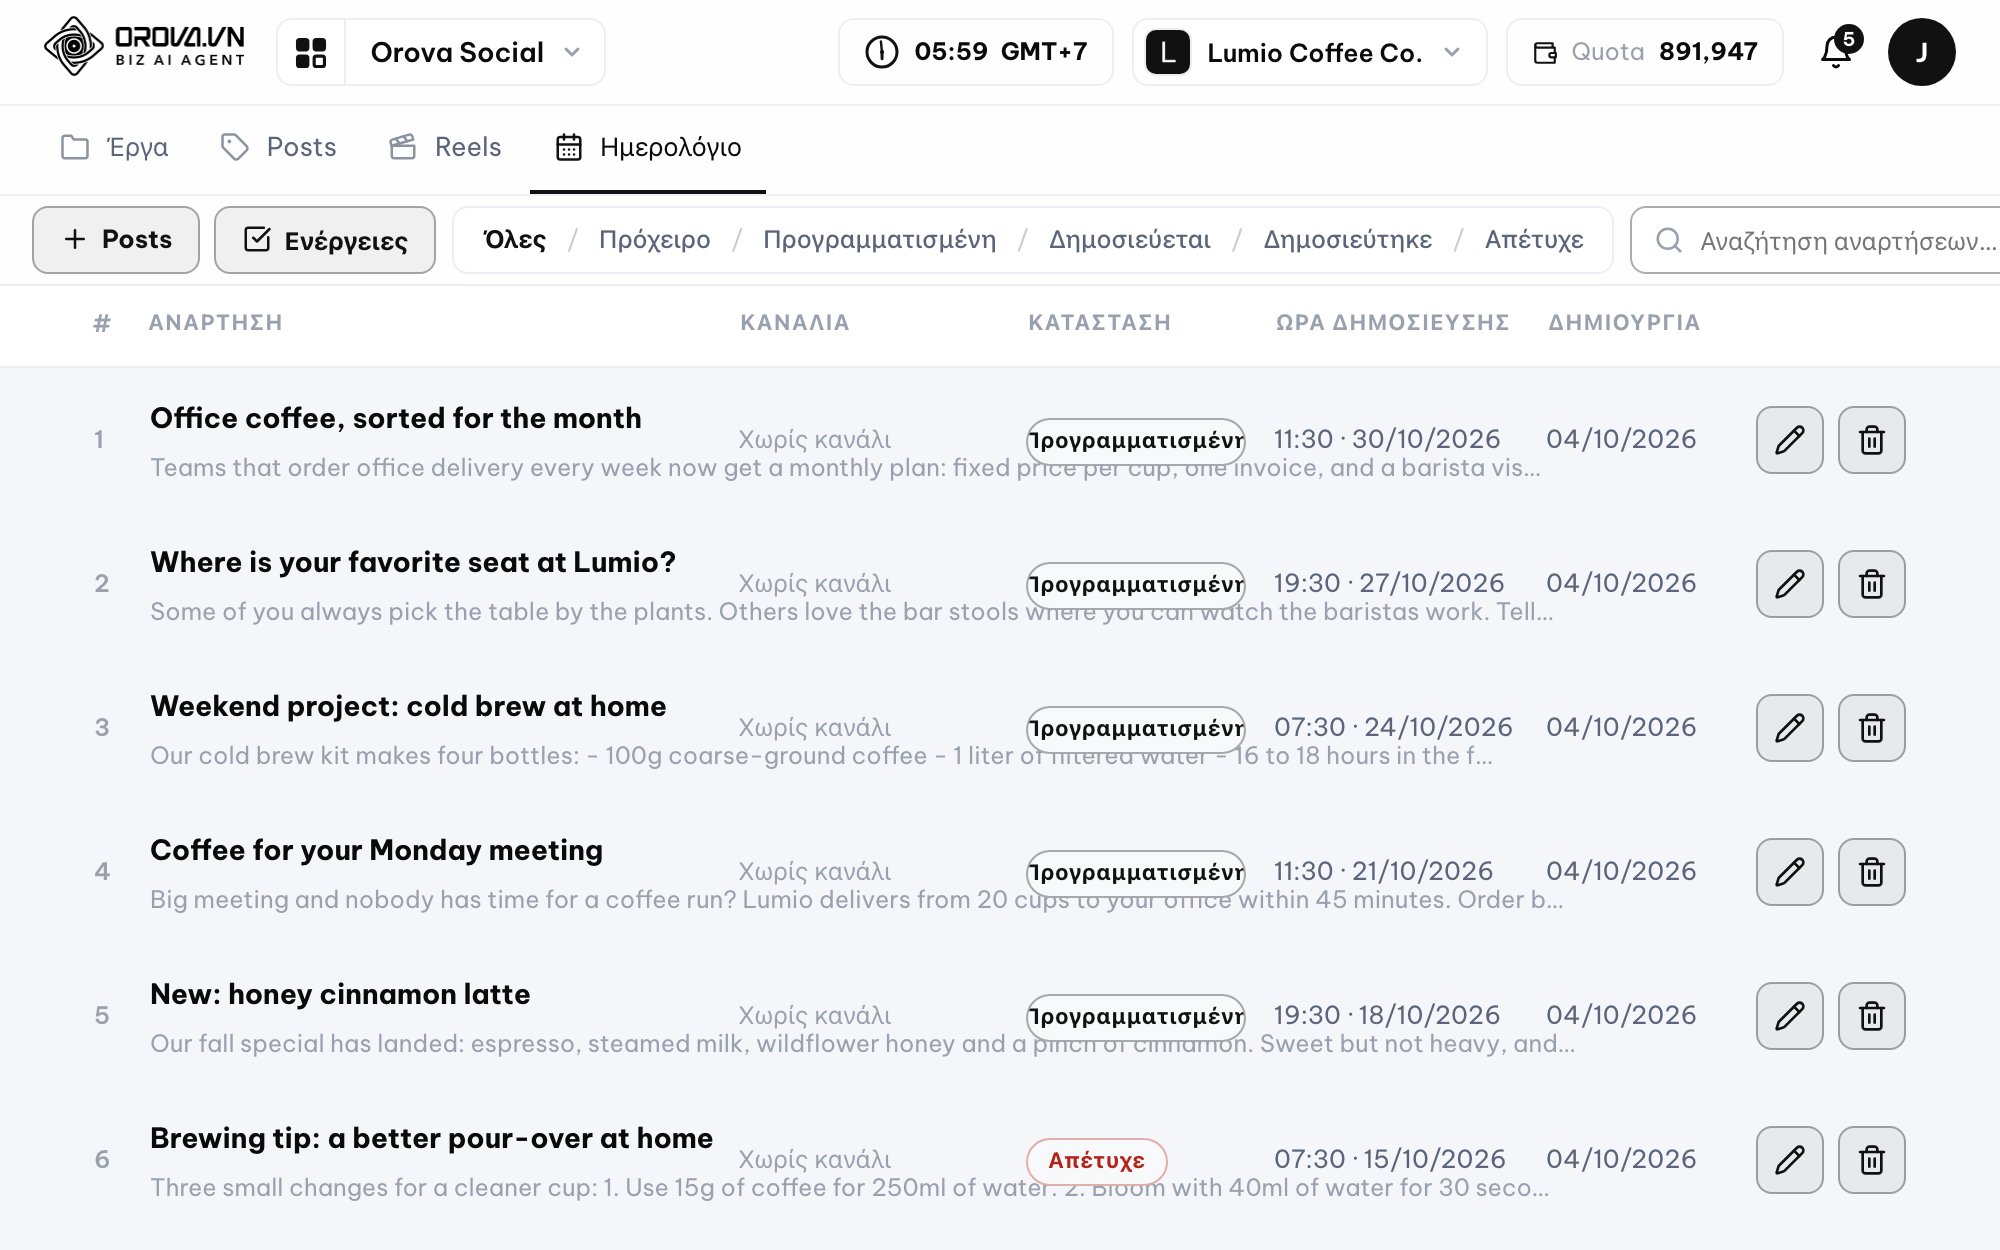Switch to the Έργα tab
The image size is (2000, 1250).
[x=114, y=148]
